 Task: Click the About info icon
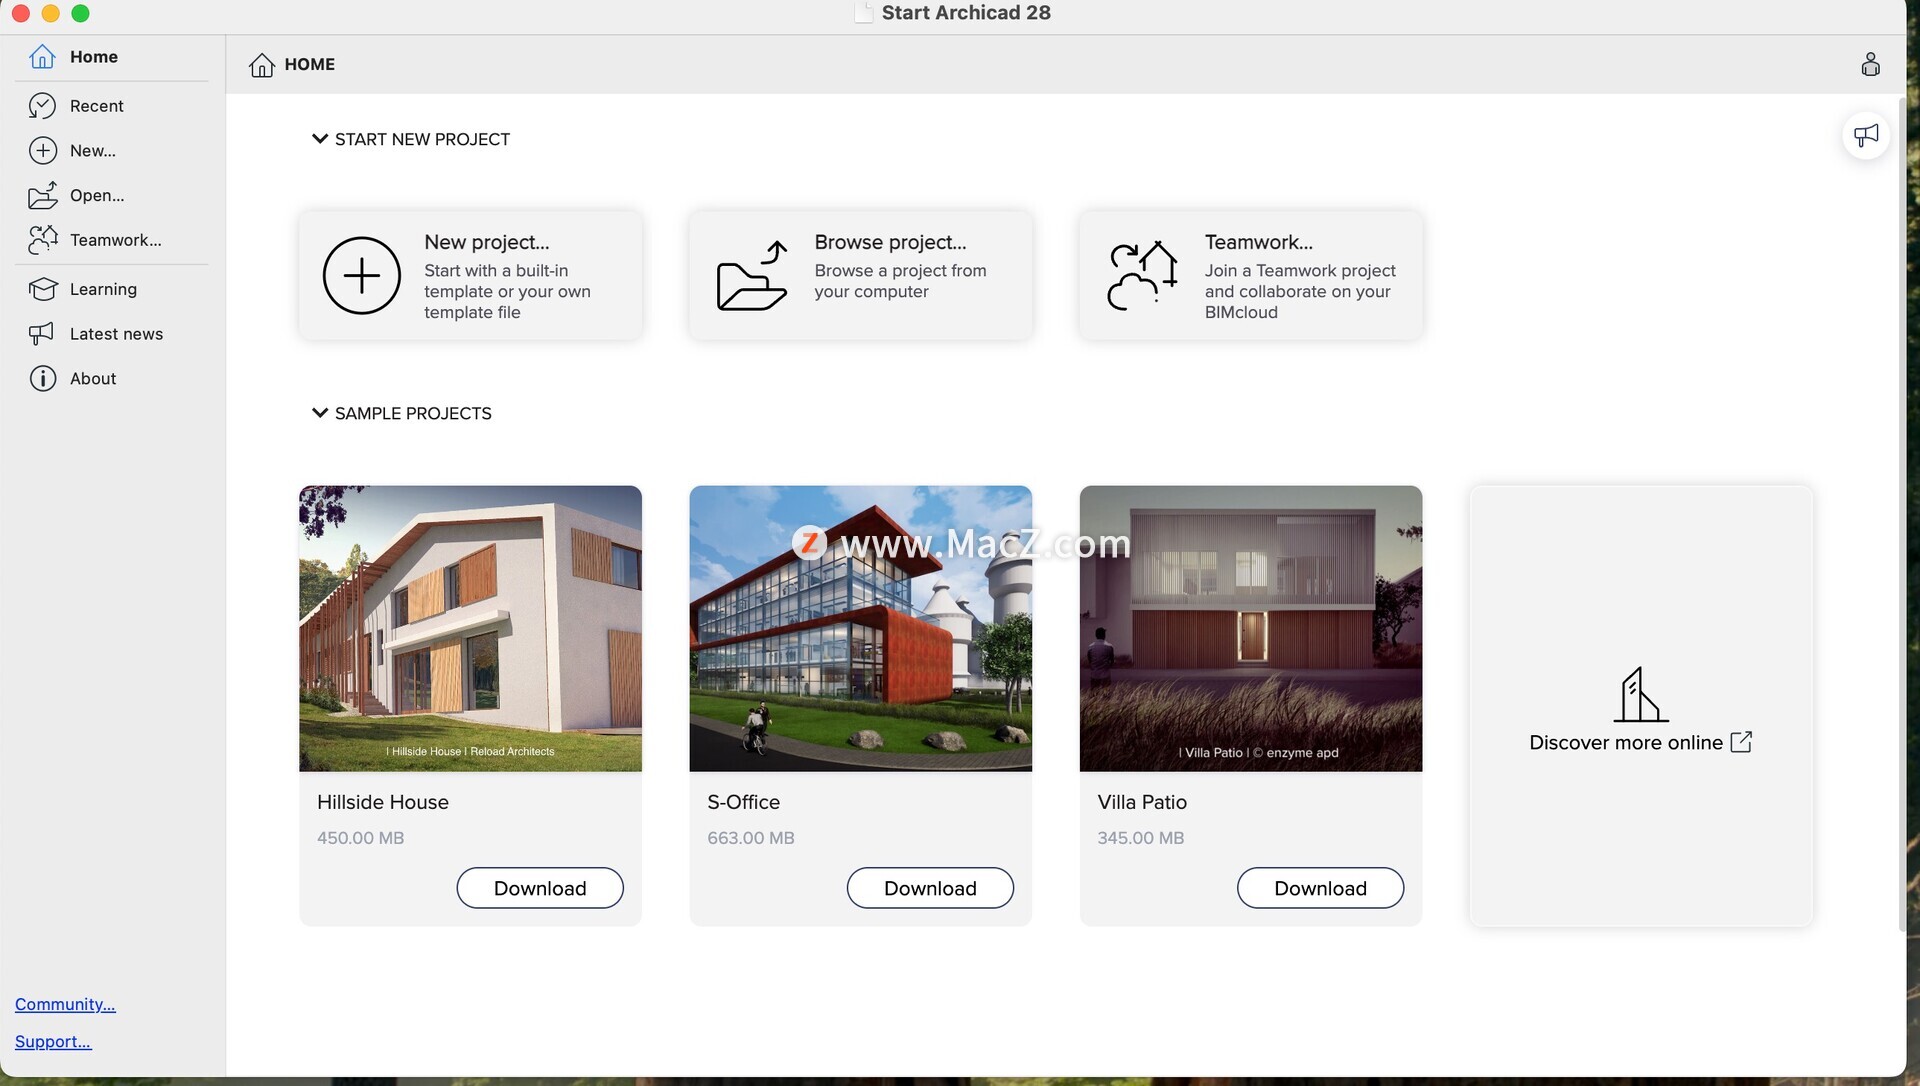point(42,379)
